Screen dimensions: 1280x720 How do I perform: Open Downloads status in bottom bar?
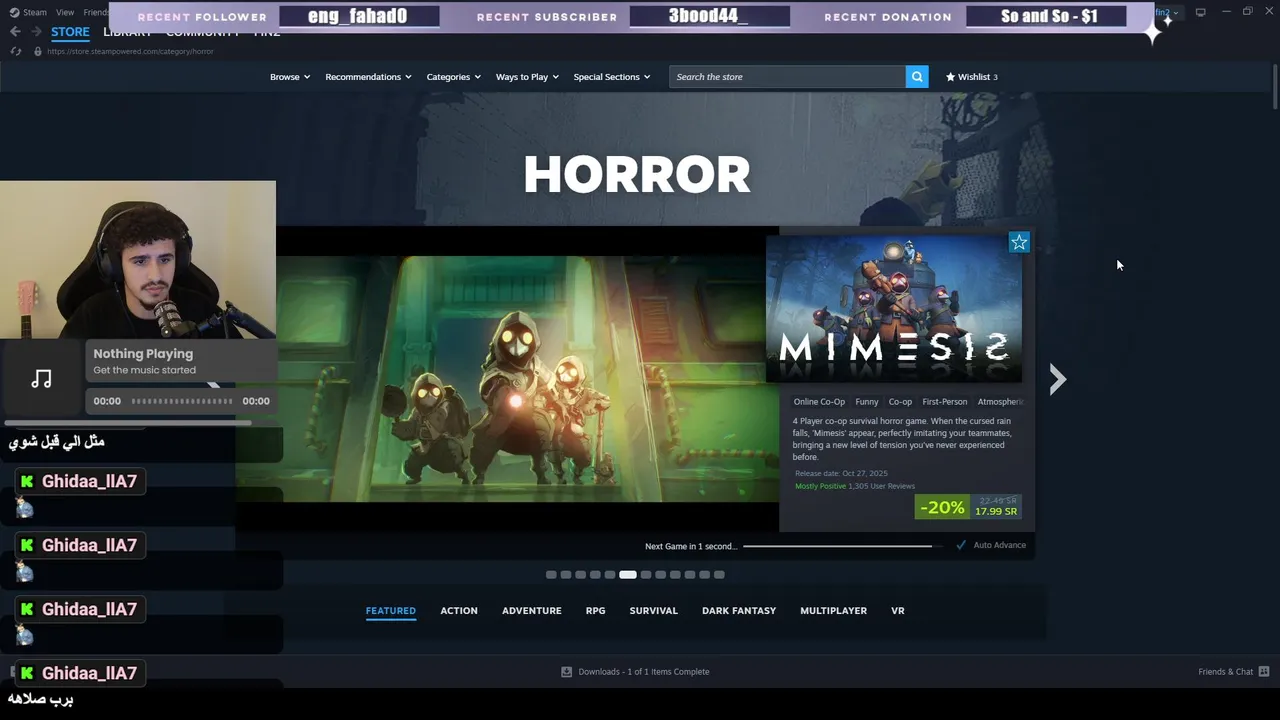click(x=635, y=672)
